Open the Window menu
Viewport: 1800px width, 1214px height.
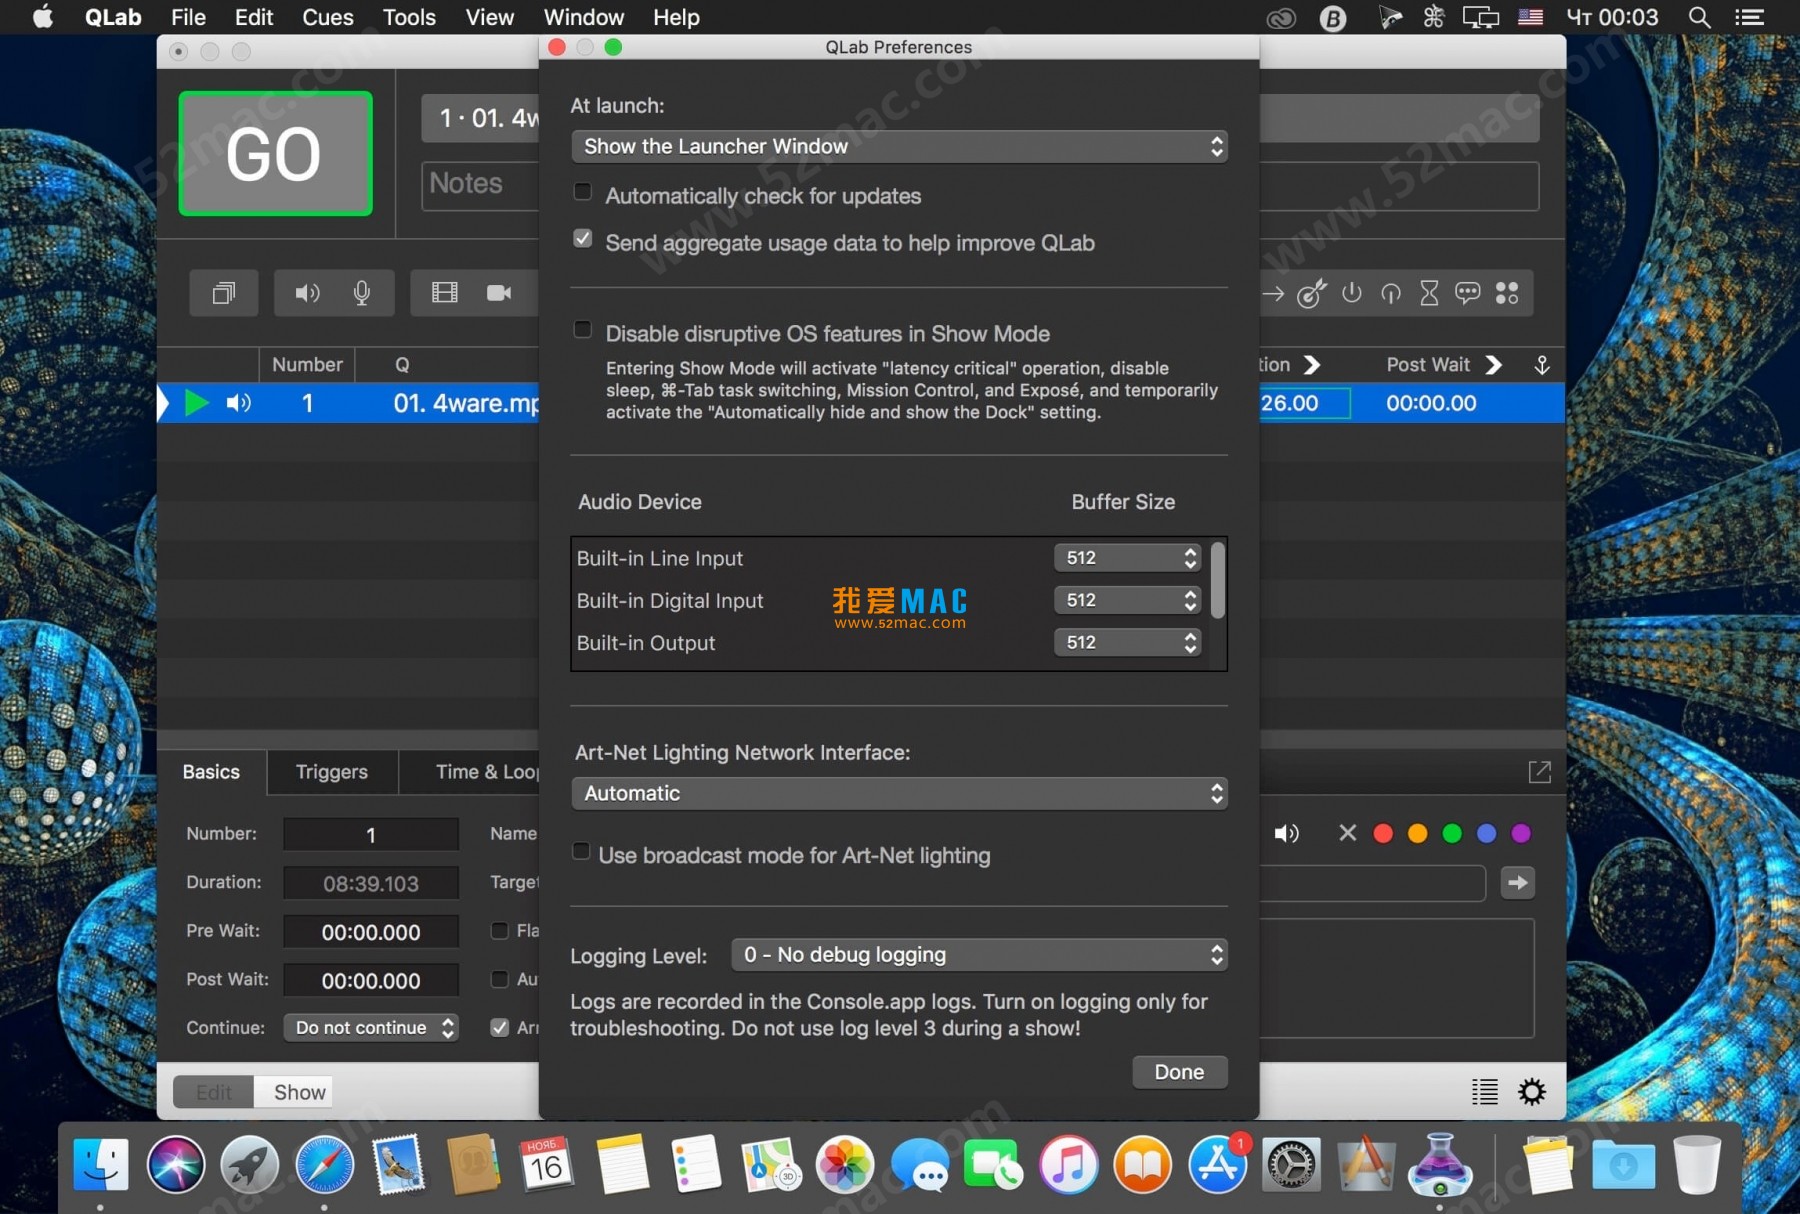coord(584,17)
